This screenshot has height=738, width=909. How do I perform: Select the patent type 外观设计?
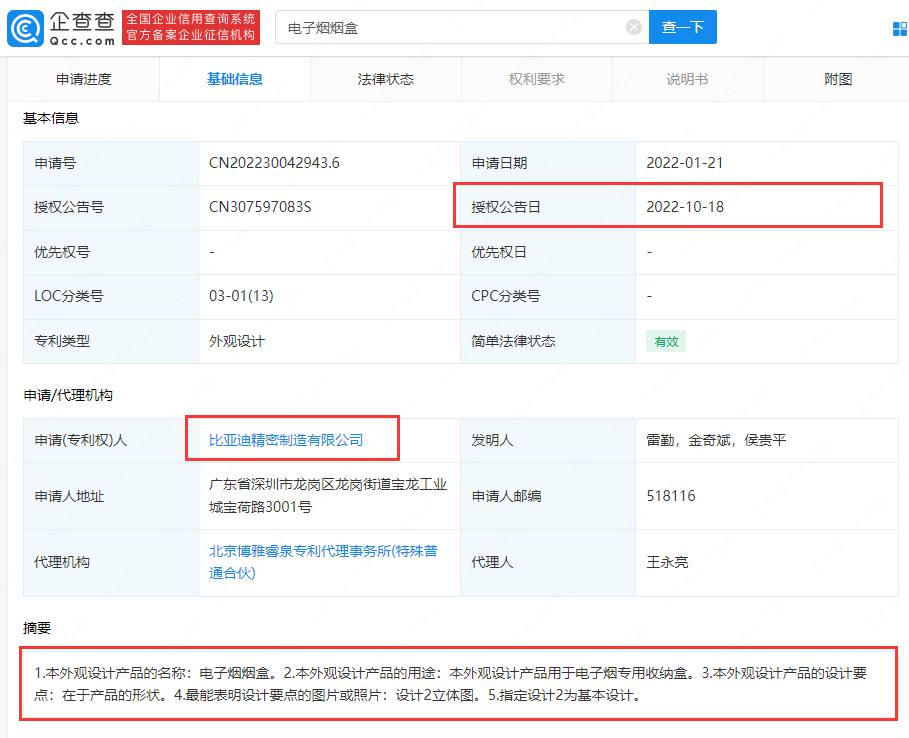237,341
